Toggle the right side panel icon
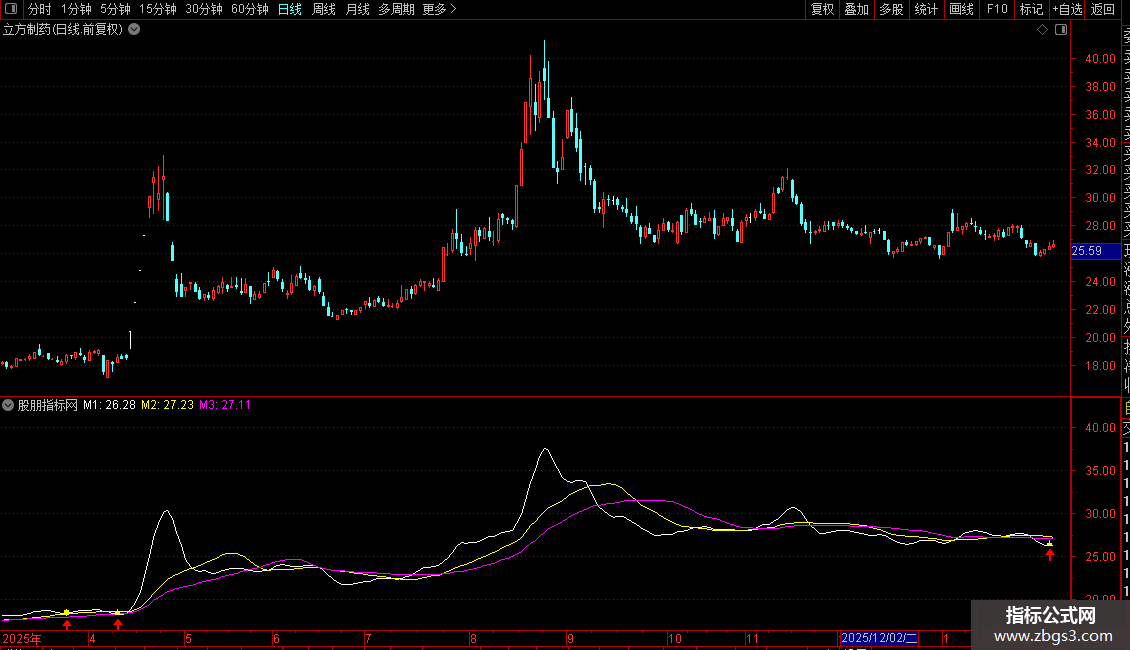 coord(1061,30)
